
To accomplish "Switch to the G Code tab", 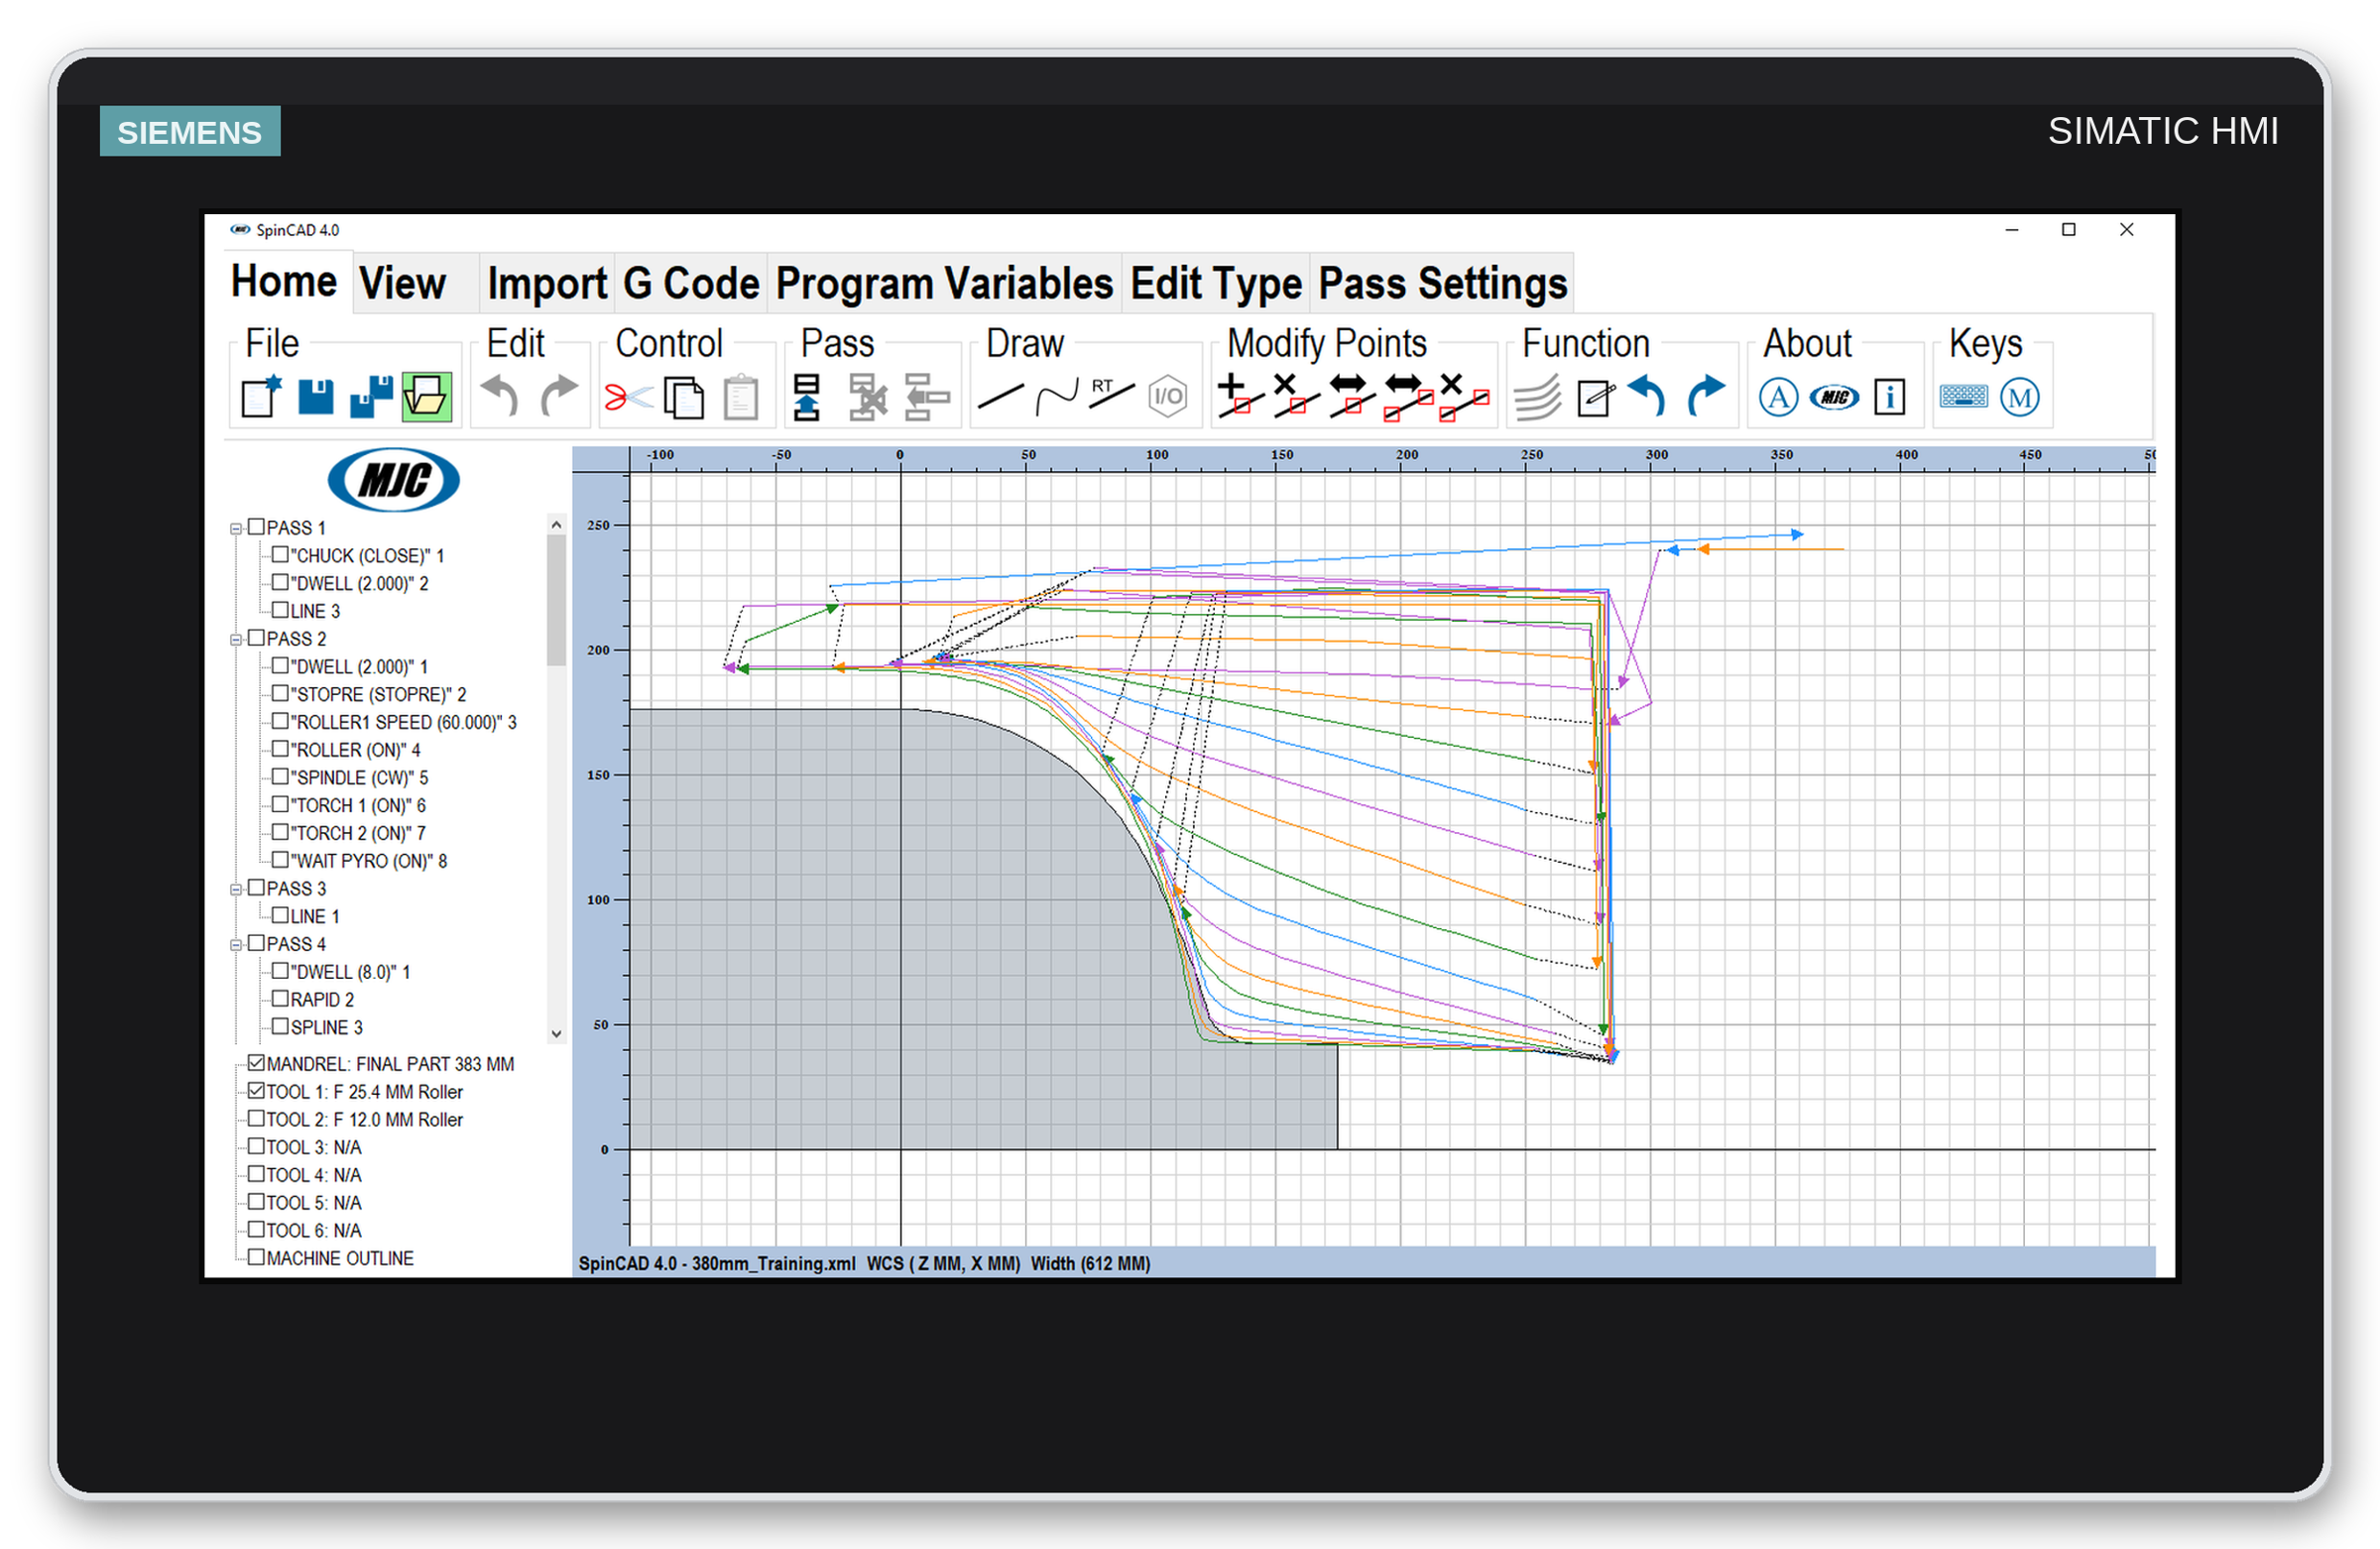I will [691, 283].
